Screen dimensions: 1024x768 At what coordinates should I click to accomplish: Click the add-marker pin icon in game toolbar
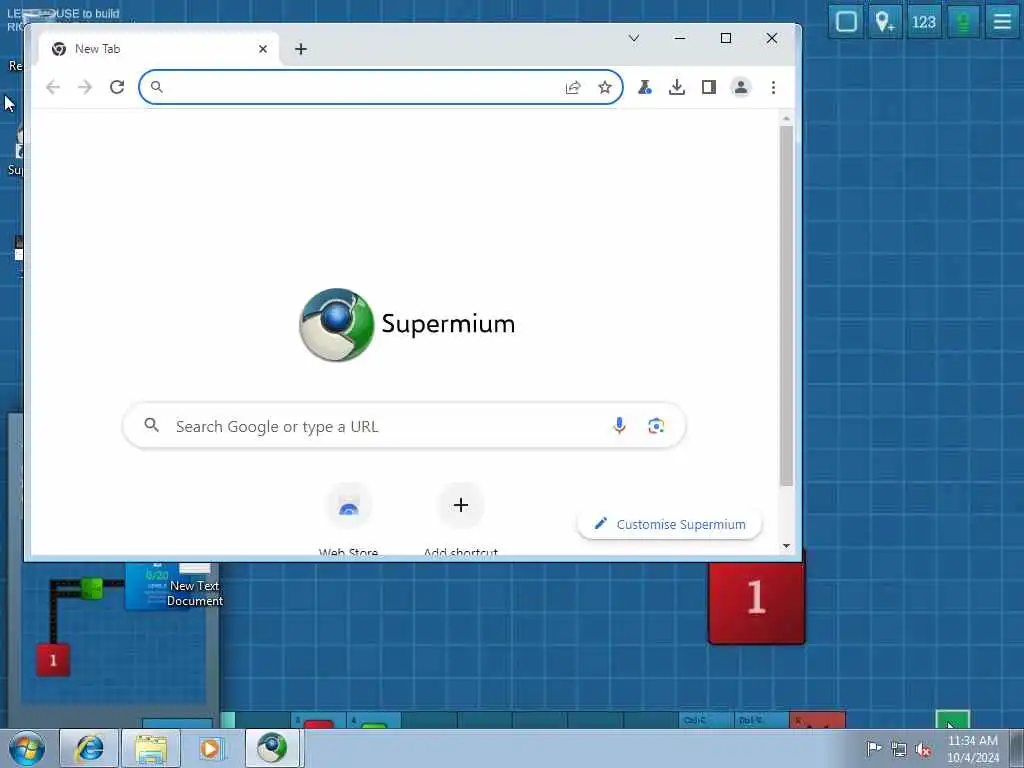885,22
